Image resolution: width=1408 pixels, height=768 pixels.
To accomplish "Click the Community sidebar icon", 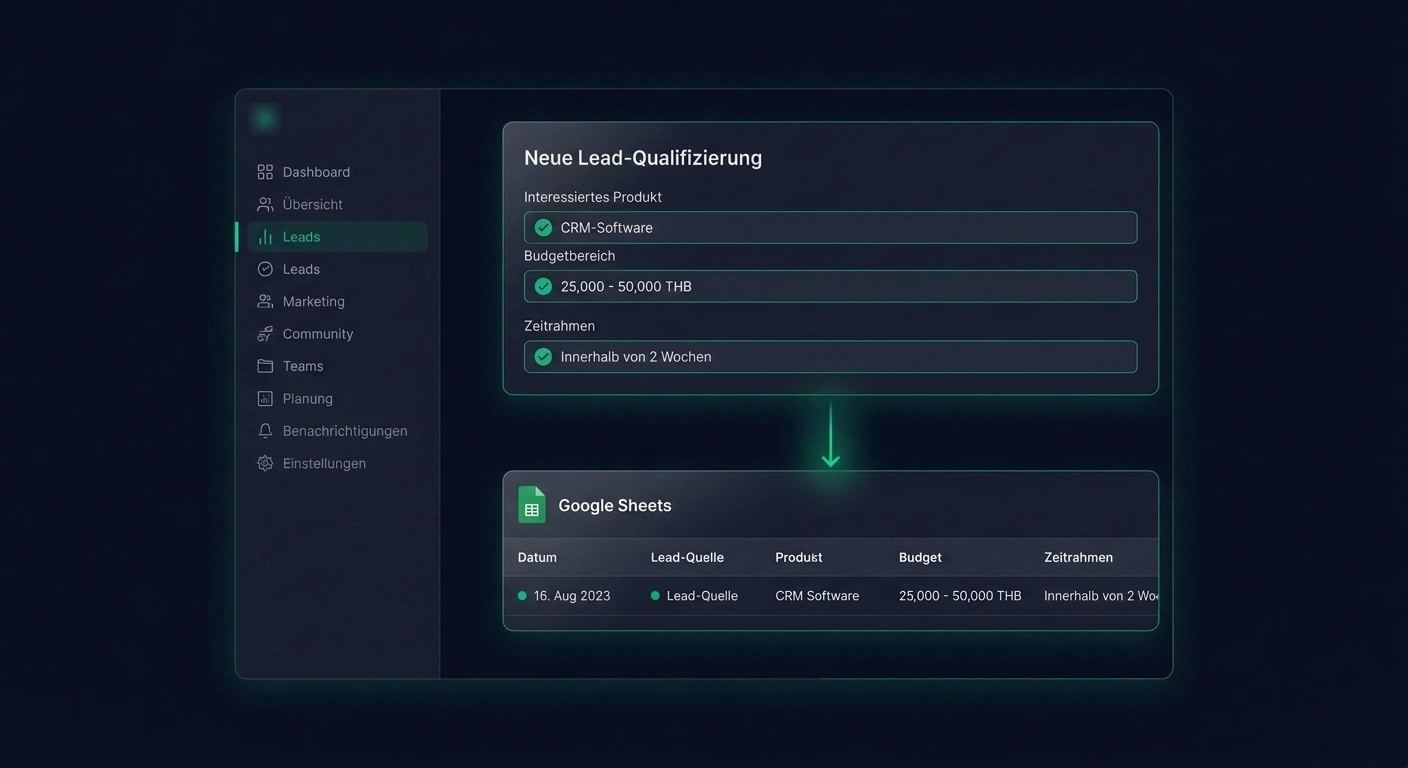I will 265,334.
